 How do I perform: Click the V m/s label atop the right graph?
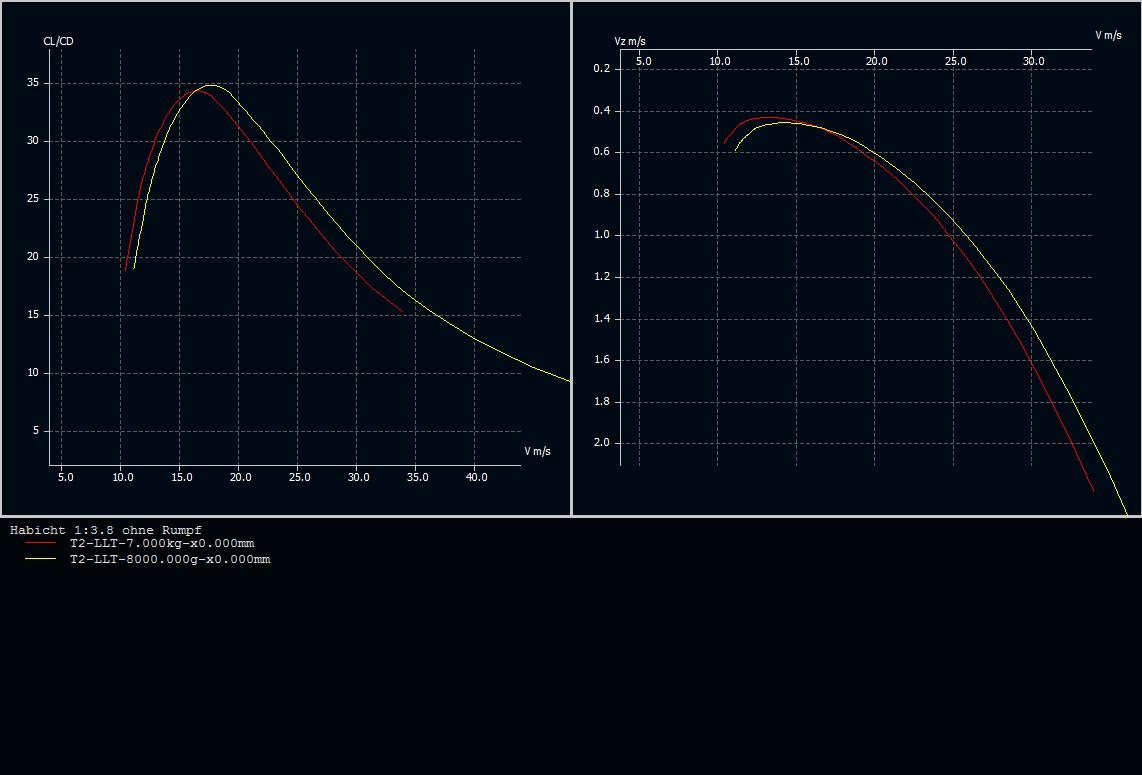[x=1108, y=35]
